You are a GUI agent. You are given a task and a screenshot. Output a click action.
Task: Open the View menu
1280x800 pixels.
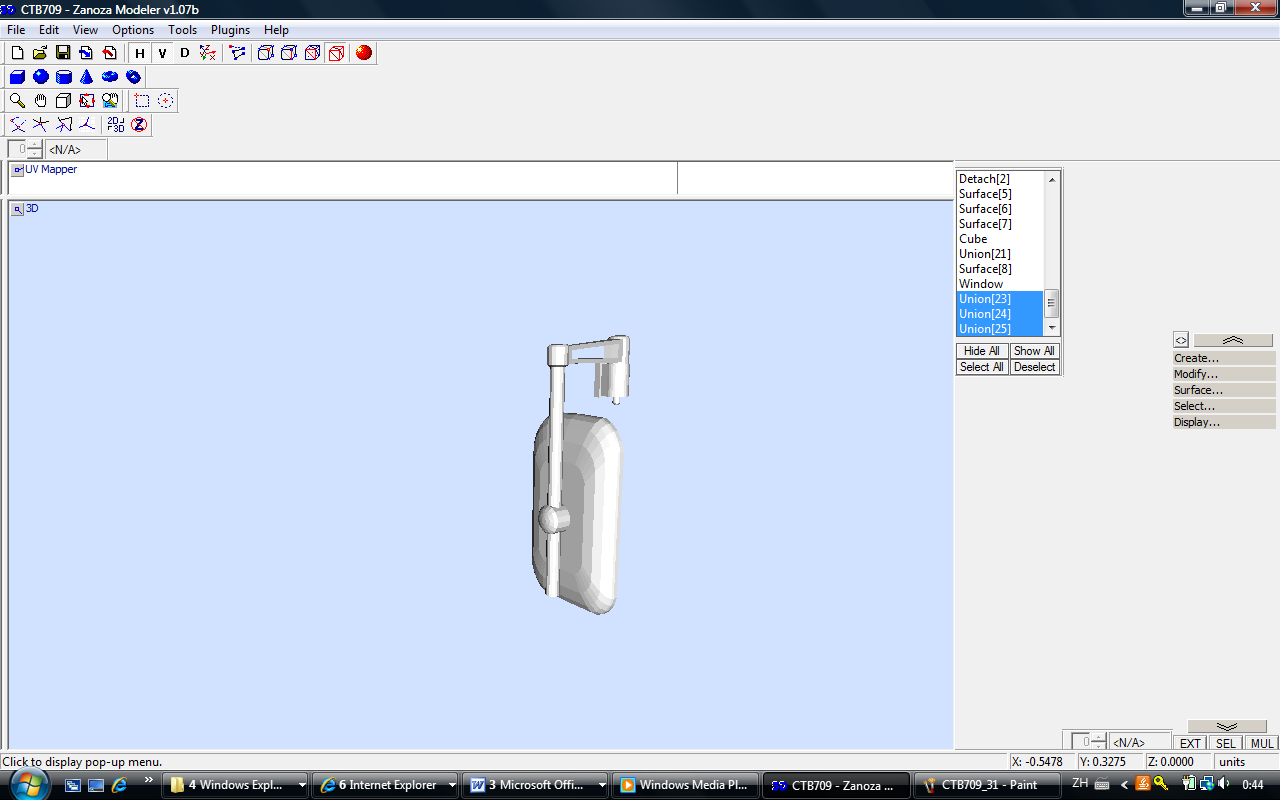[85, 30]
